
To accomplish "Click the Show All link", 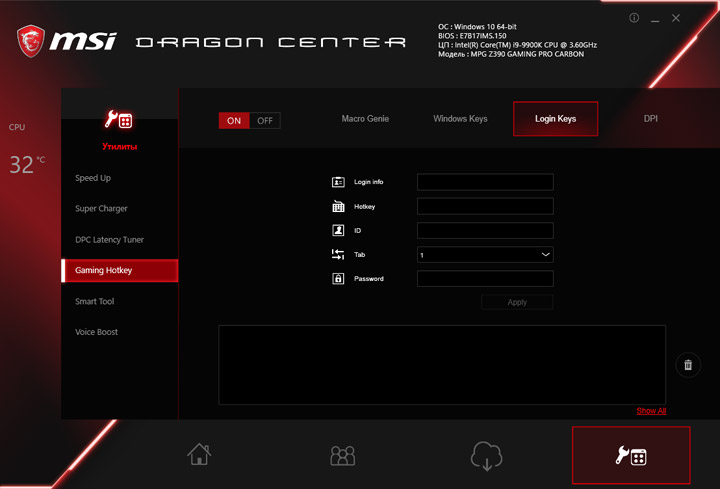I will [651, 411].
